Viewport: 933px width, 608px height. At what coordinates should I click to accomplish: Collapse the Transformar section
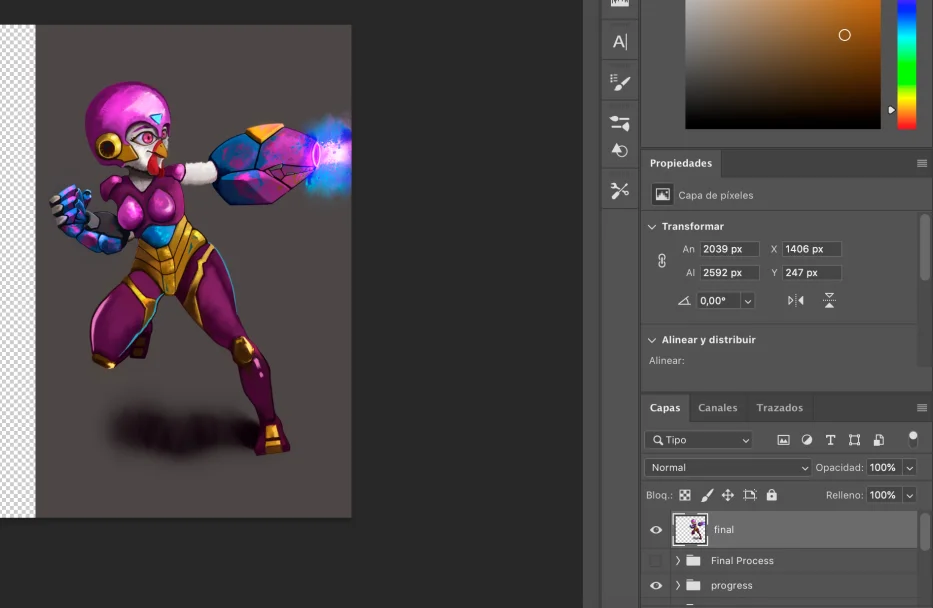[652, 227]
